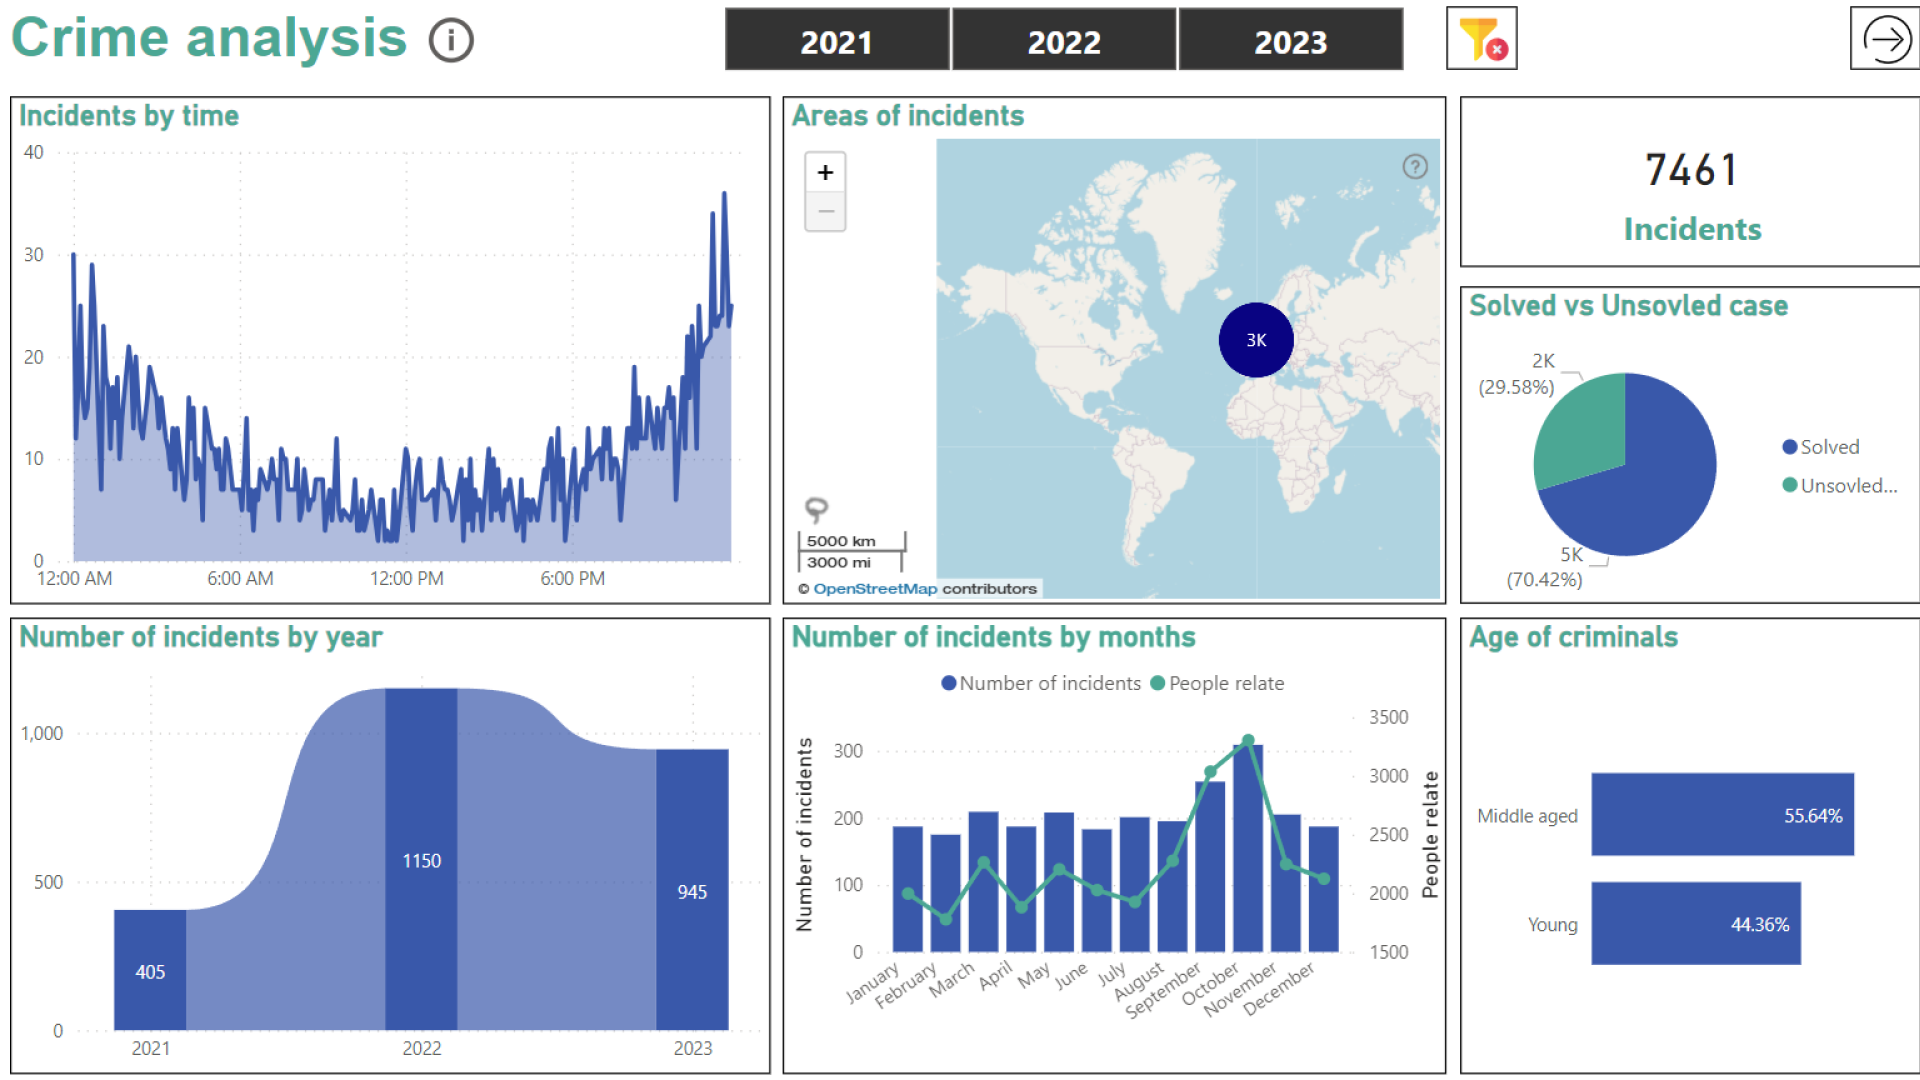
Task: Click the Unsovled legend marker
Action: pyautogui.click(x=1790, y=485)
